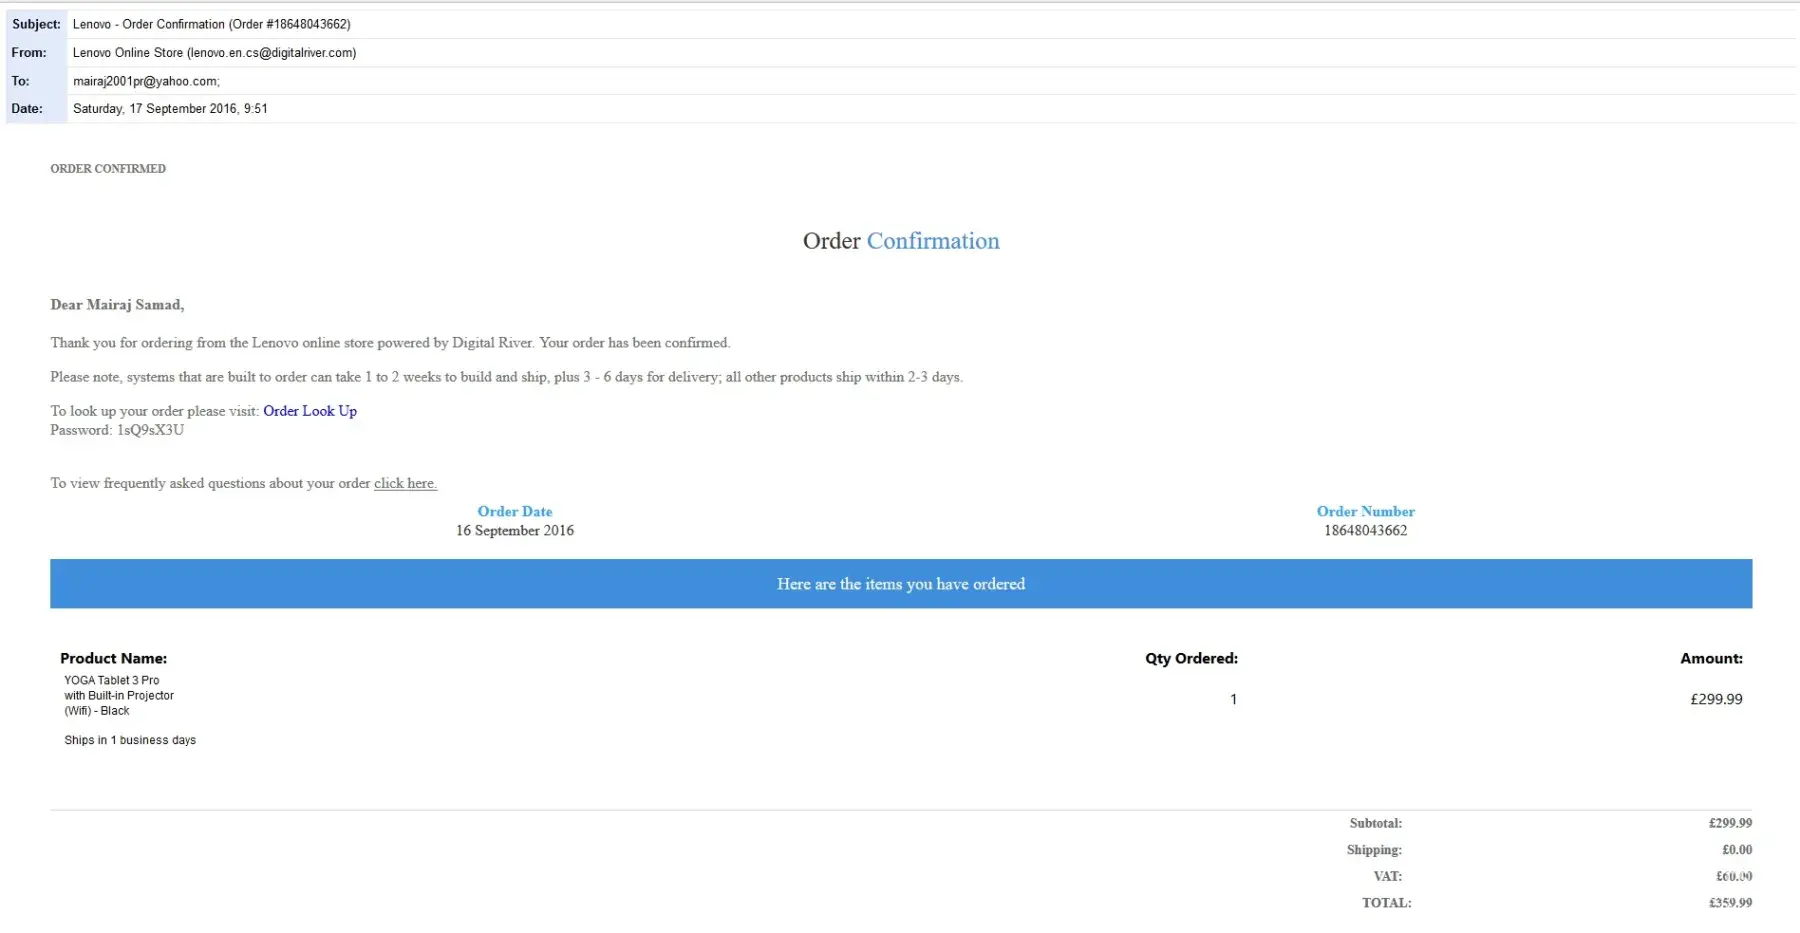Click the Qty Ordered column header
This screenshot has width=1800, height=933.
point(1191,659)
